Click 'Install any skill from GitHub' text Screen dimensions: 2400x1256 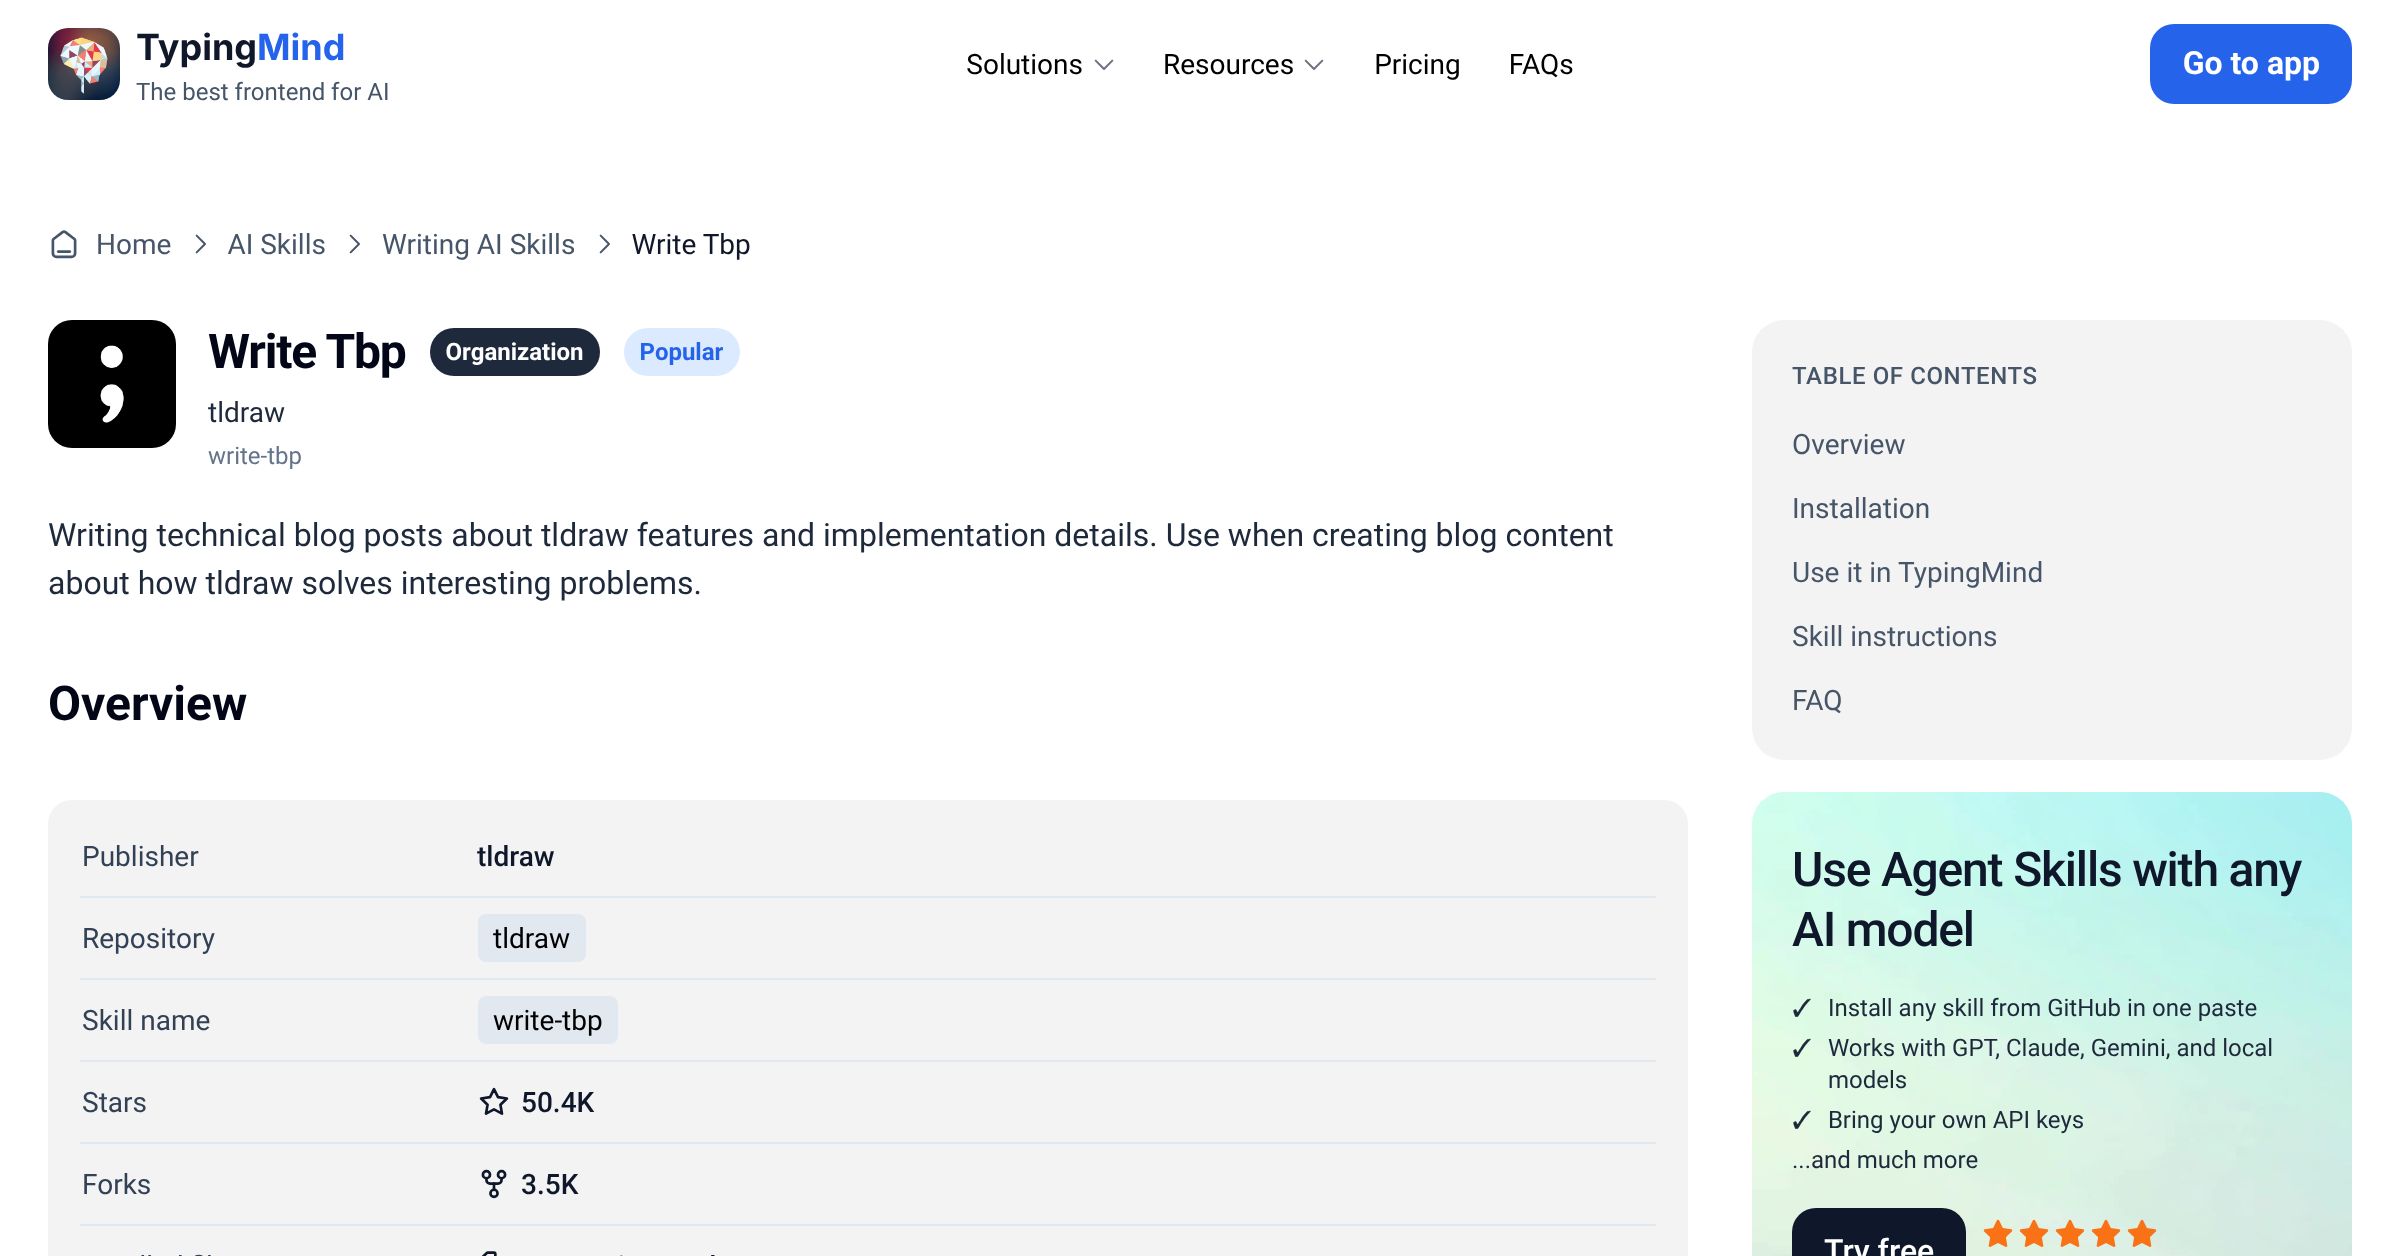2042,1008
